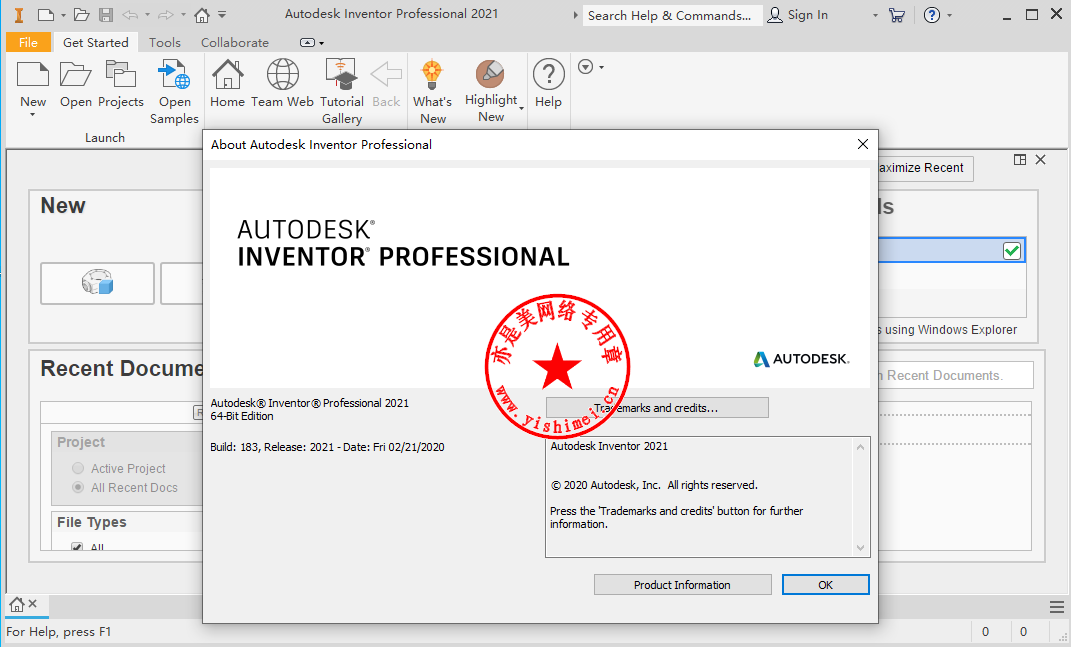The width and height of the screenshot is (1071, 647).
Task: Click the Home ribbon button
Action: pyautogui.click(x=227, y=84)
